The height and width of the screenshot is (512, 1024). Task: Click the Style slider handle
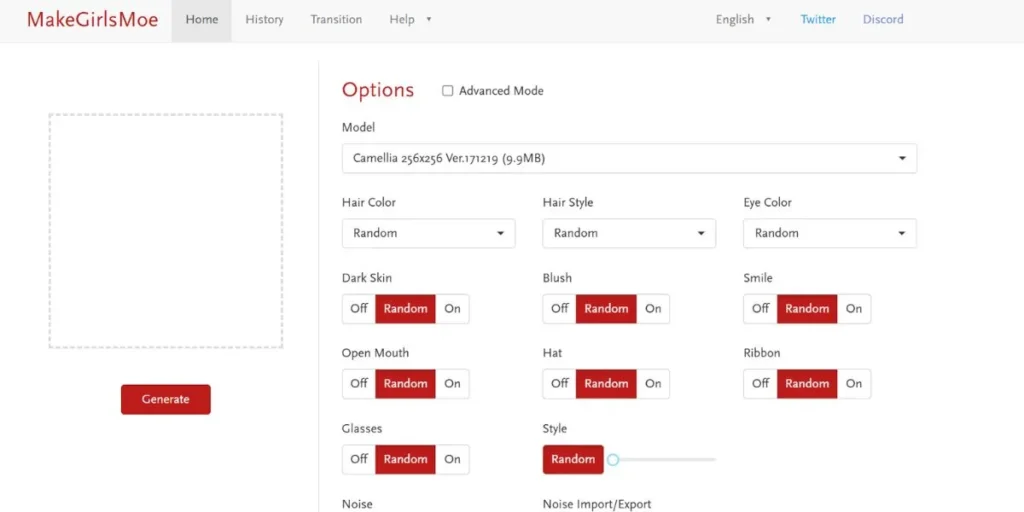tap(613, 460)
